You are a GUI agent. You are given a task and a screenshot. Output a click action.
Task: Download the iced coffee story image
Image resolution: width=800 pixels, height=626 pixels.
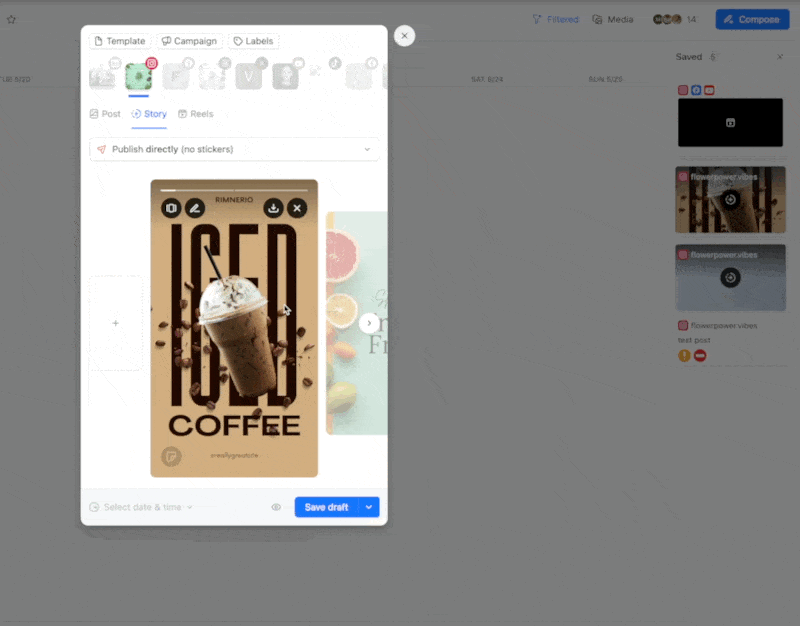click(x=273, y=208)
